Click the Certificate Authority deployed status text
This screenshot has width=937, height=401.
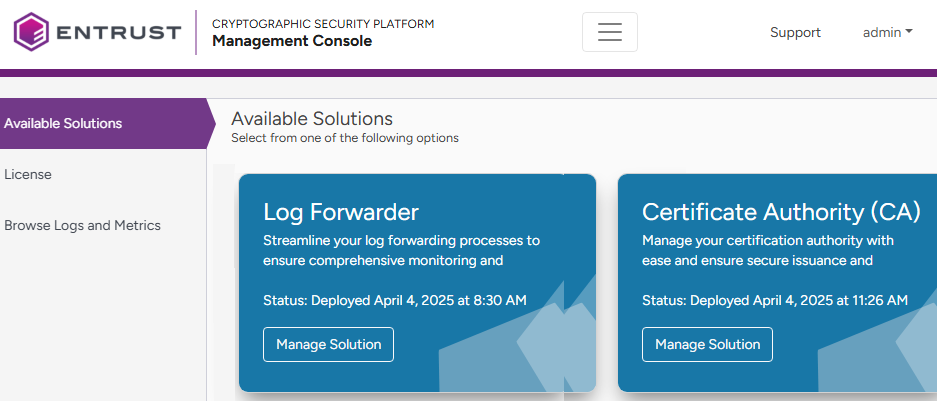coord(774,300)
